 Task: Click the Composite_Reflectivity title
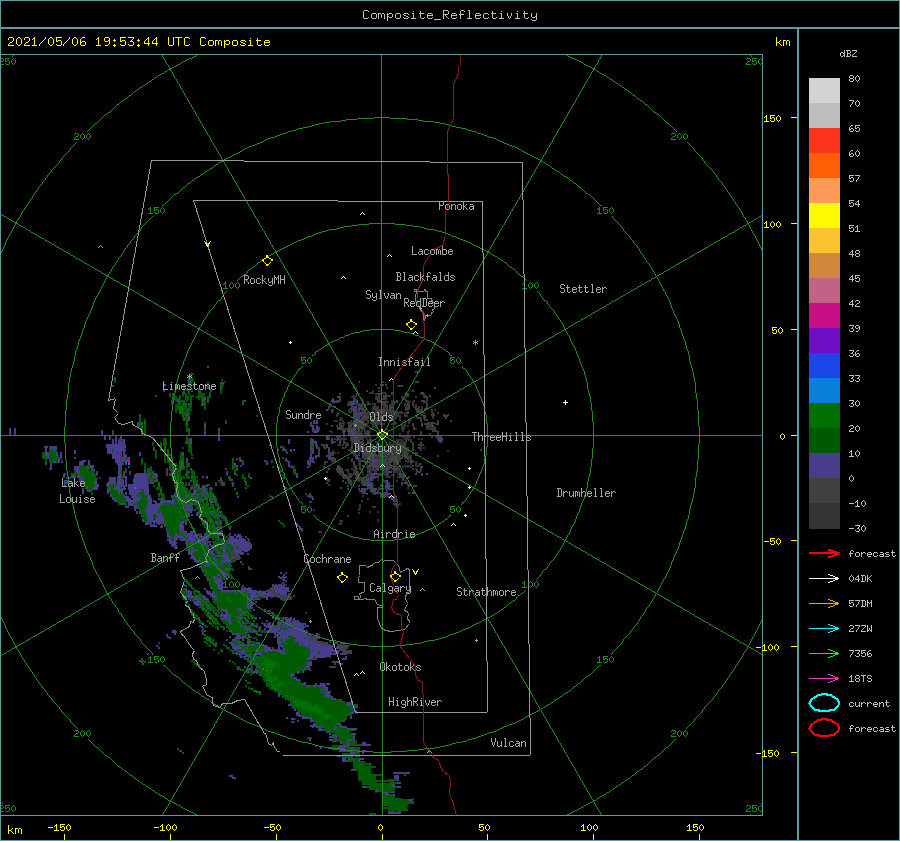point(450,15)
